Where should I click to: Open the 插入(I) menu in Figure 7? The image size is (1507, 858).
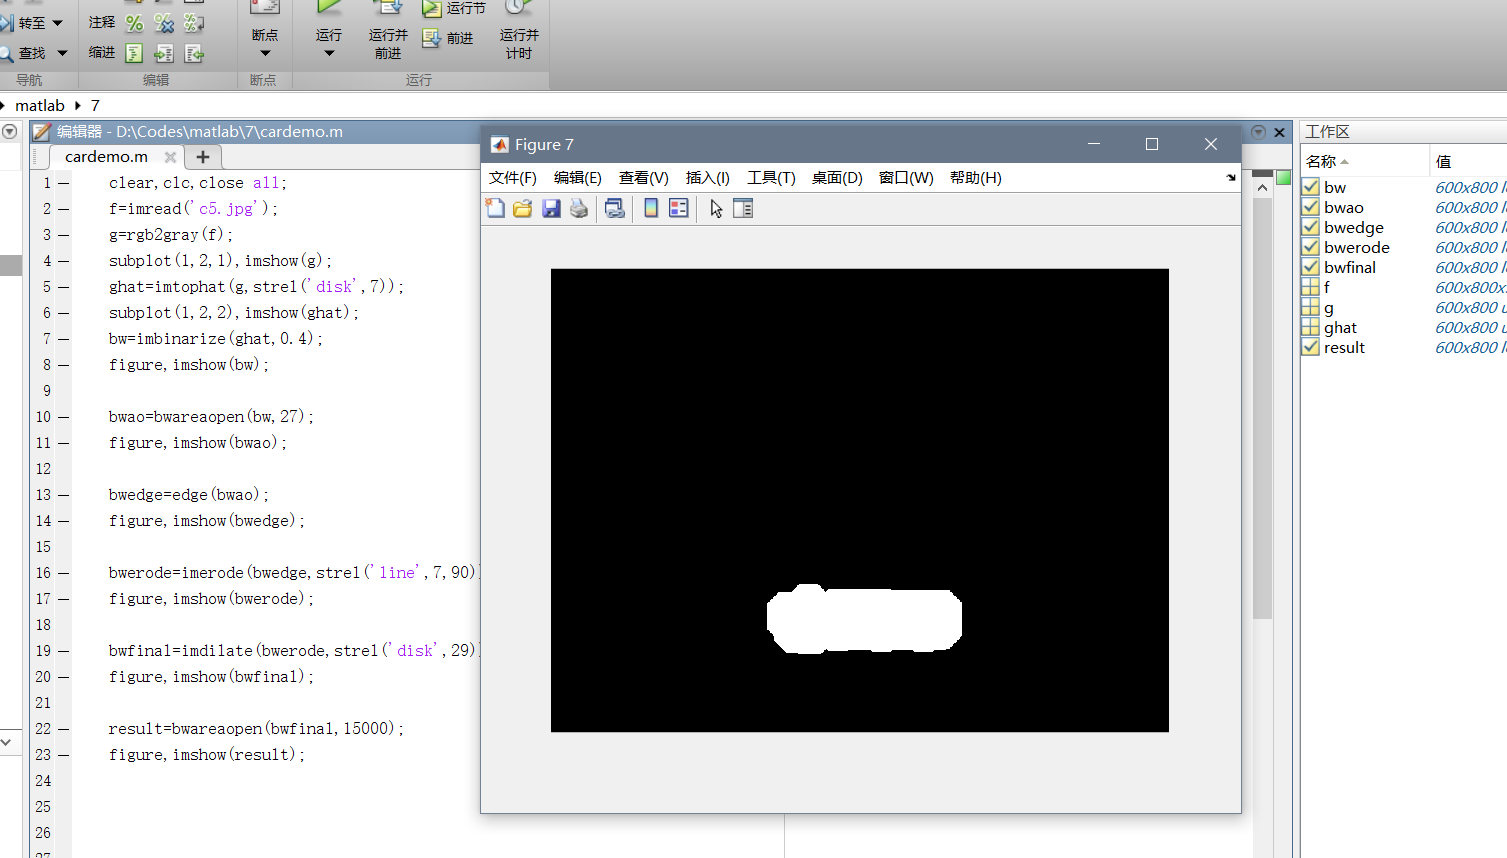(708, 178)
